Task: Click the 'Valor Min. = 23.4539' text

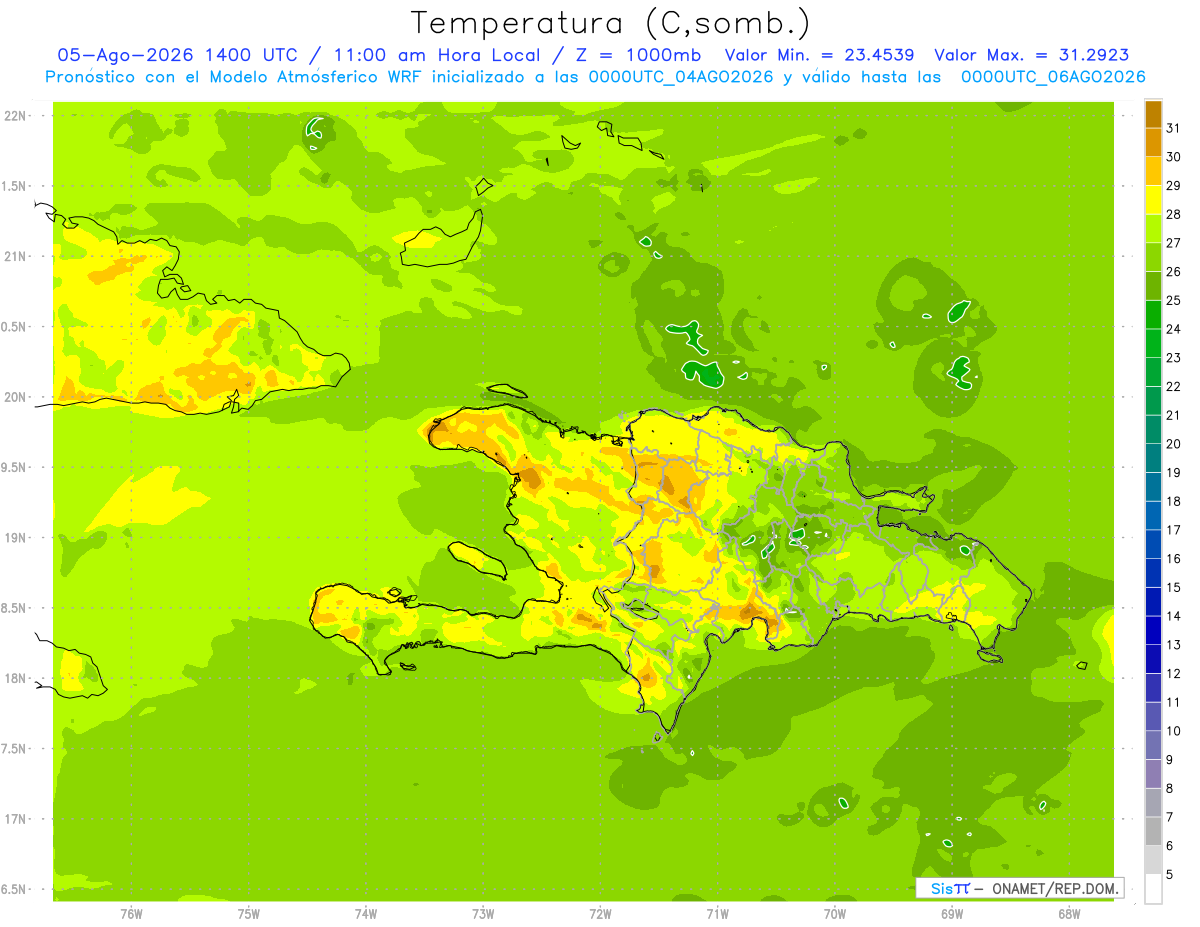Action: tap(822, 55)
